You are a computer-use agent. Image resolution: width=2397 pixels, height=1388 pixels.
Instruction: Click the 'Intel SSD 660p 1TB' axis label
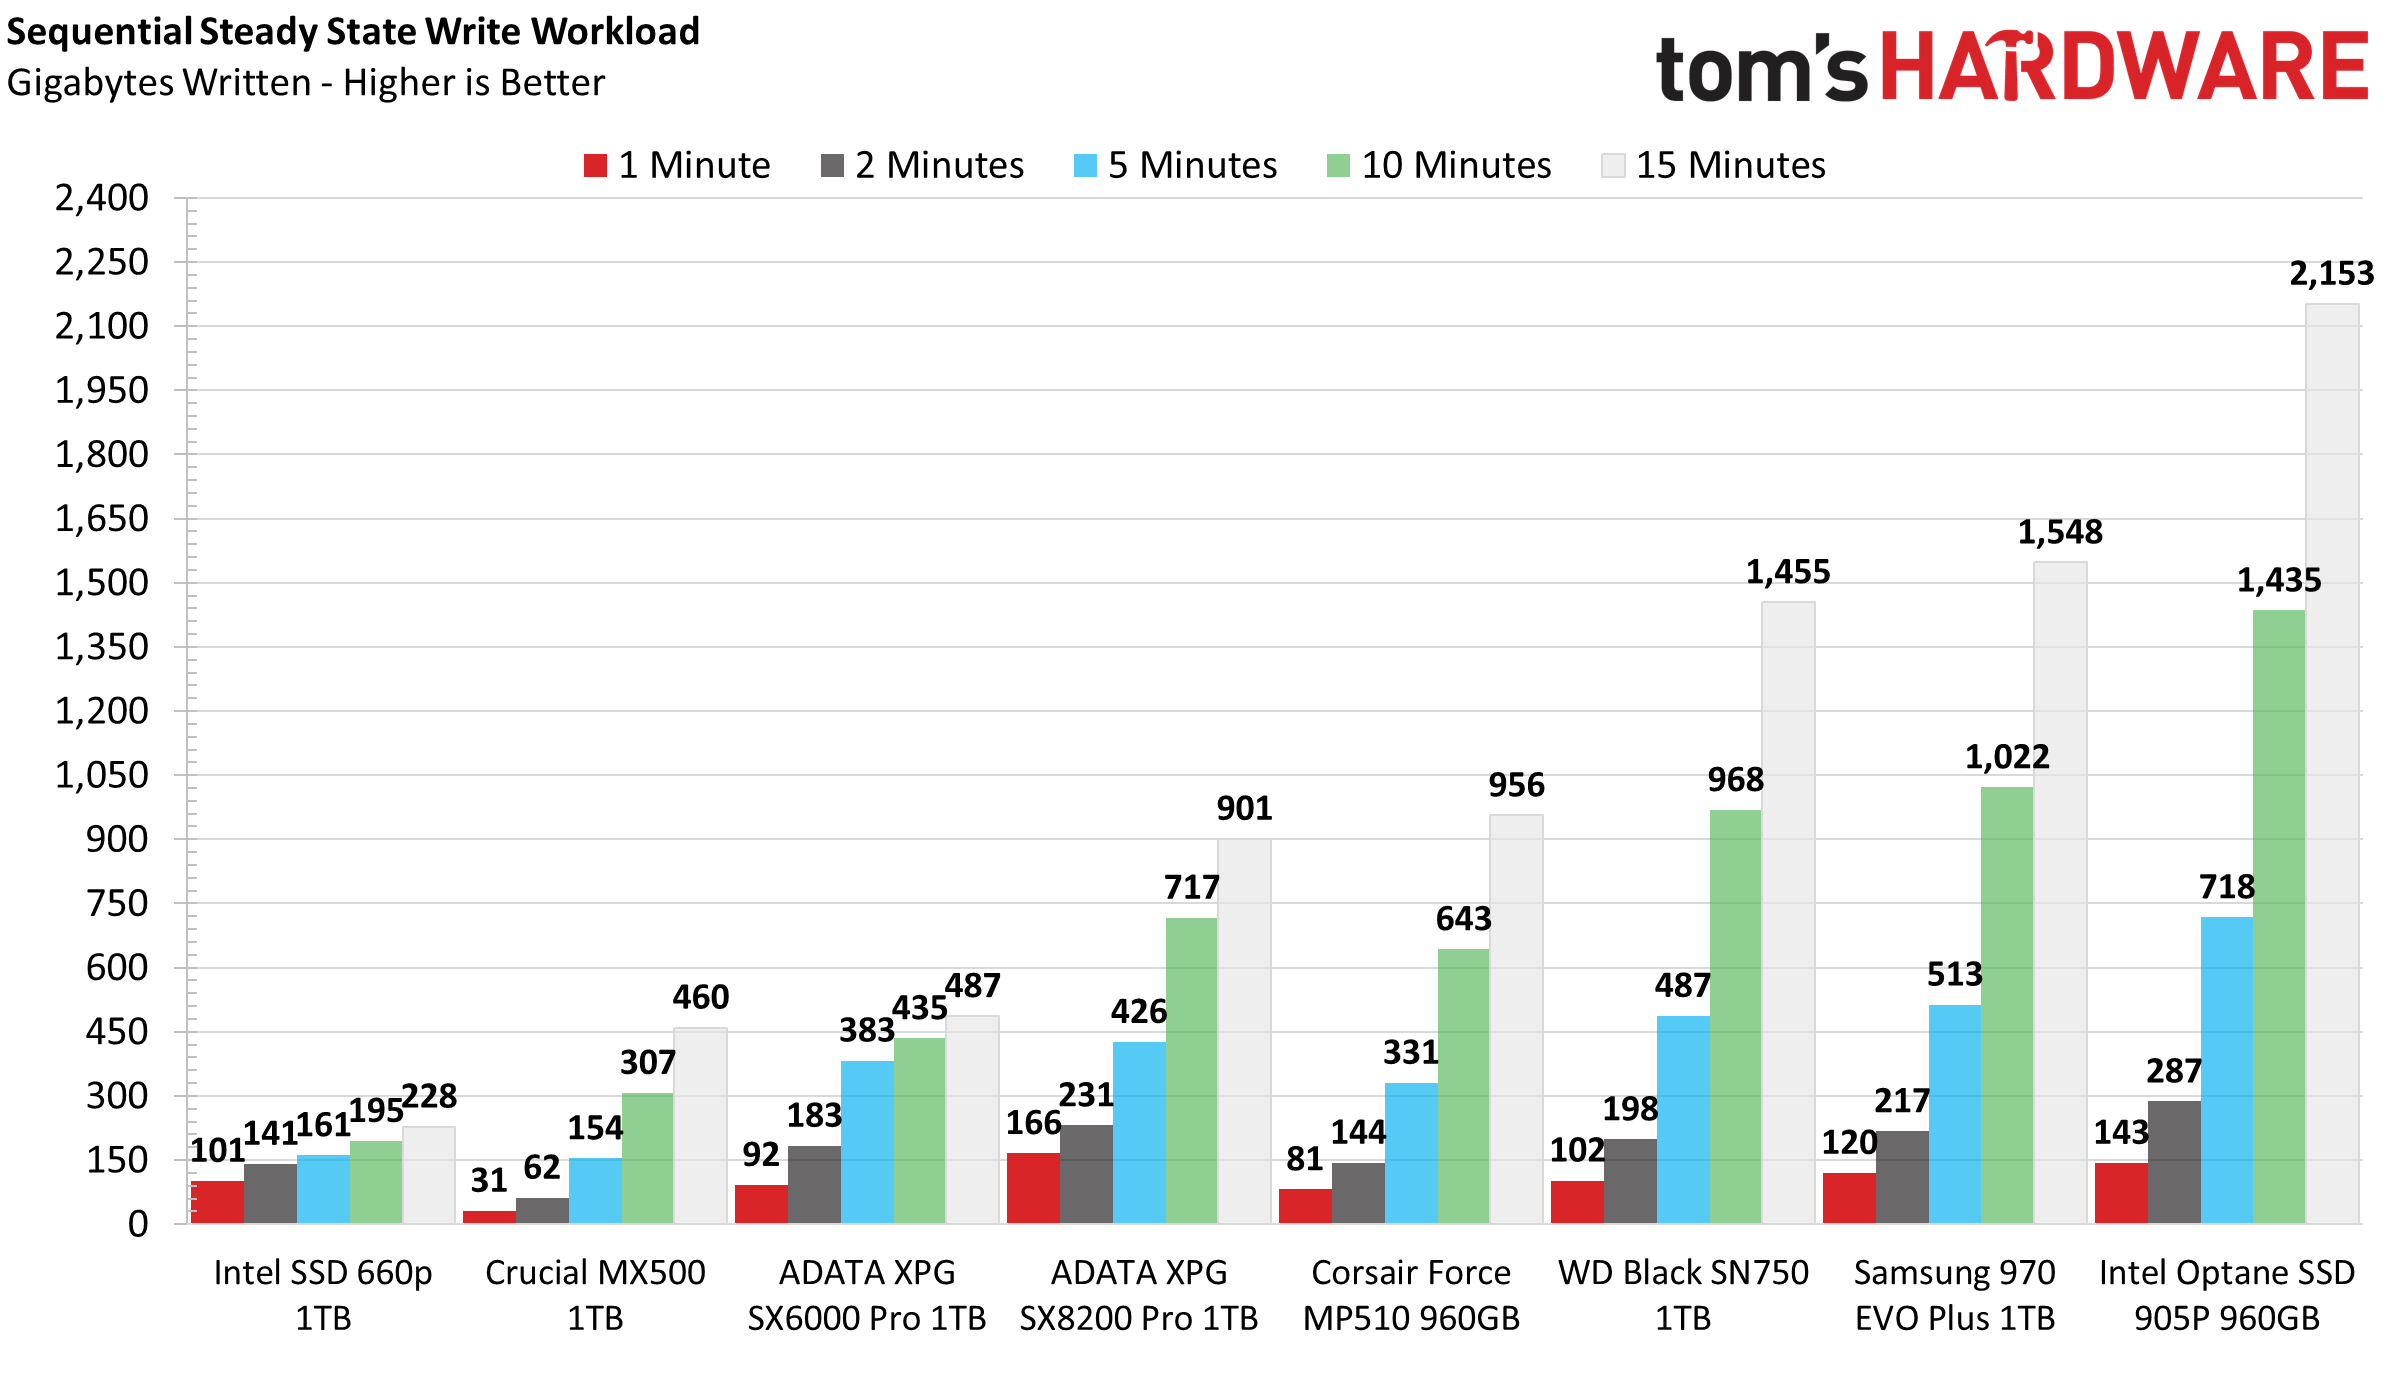[323, 1295]
